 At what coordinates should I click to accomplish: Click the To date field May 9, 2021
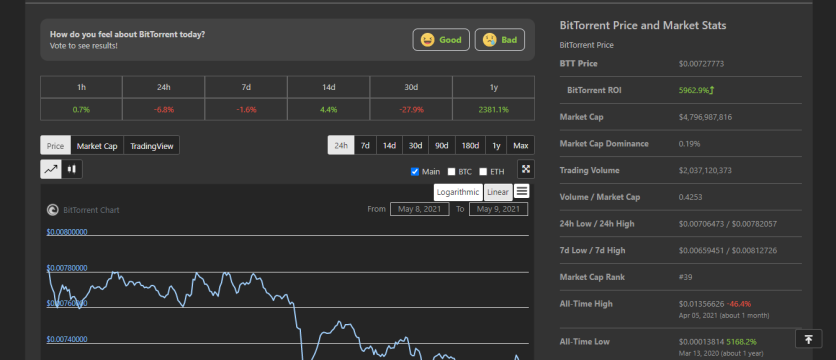tap(499, 209)
